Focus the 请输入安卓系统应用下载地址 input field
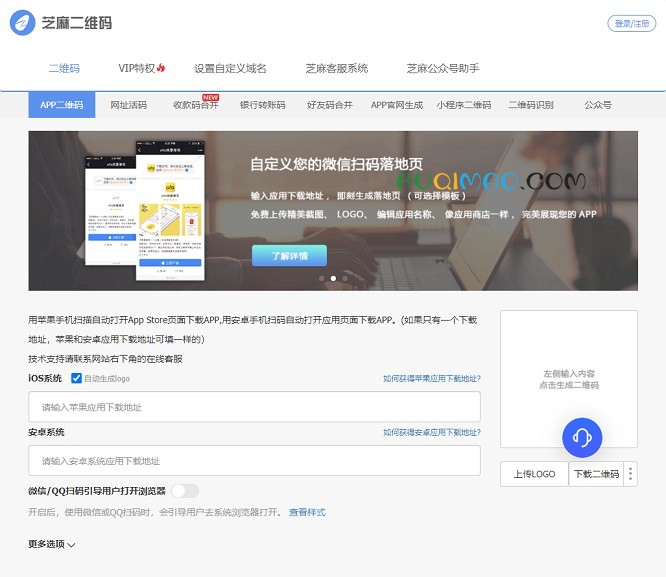The image size is (666, 577). tap(254, 461)
